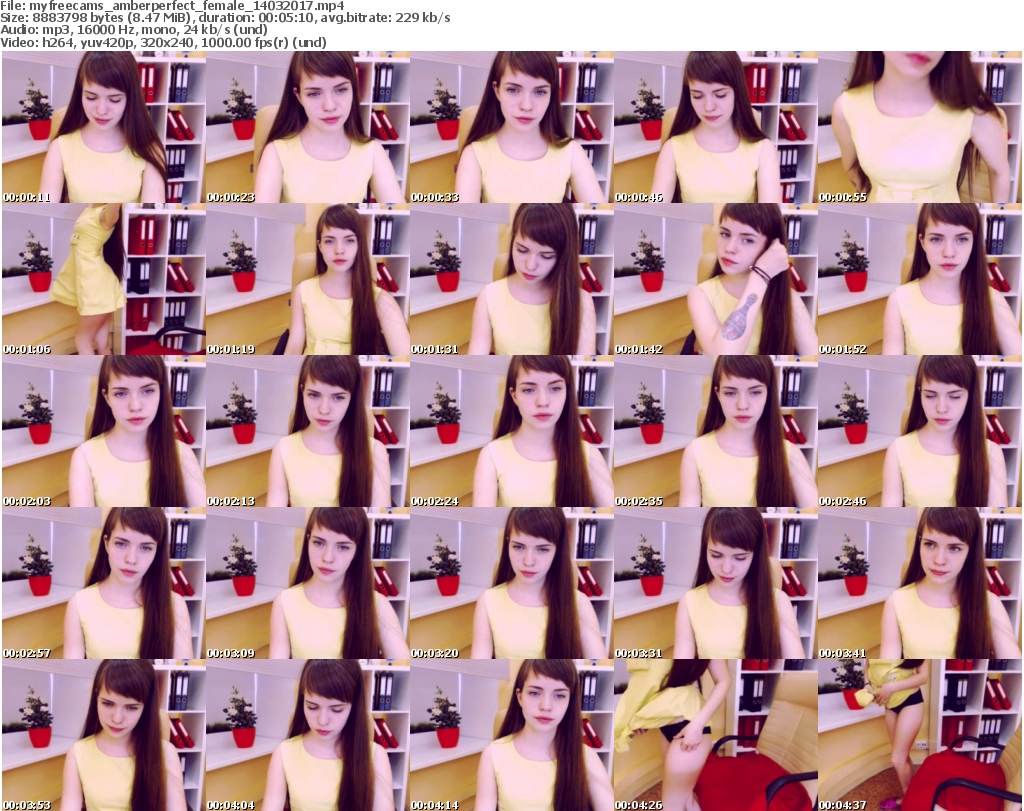Choose the 00:04:14 frame preview

[x=512, y=735]
